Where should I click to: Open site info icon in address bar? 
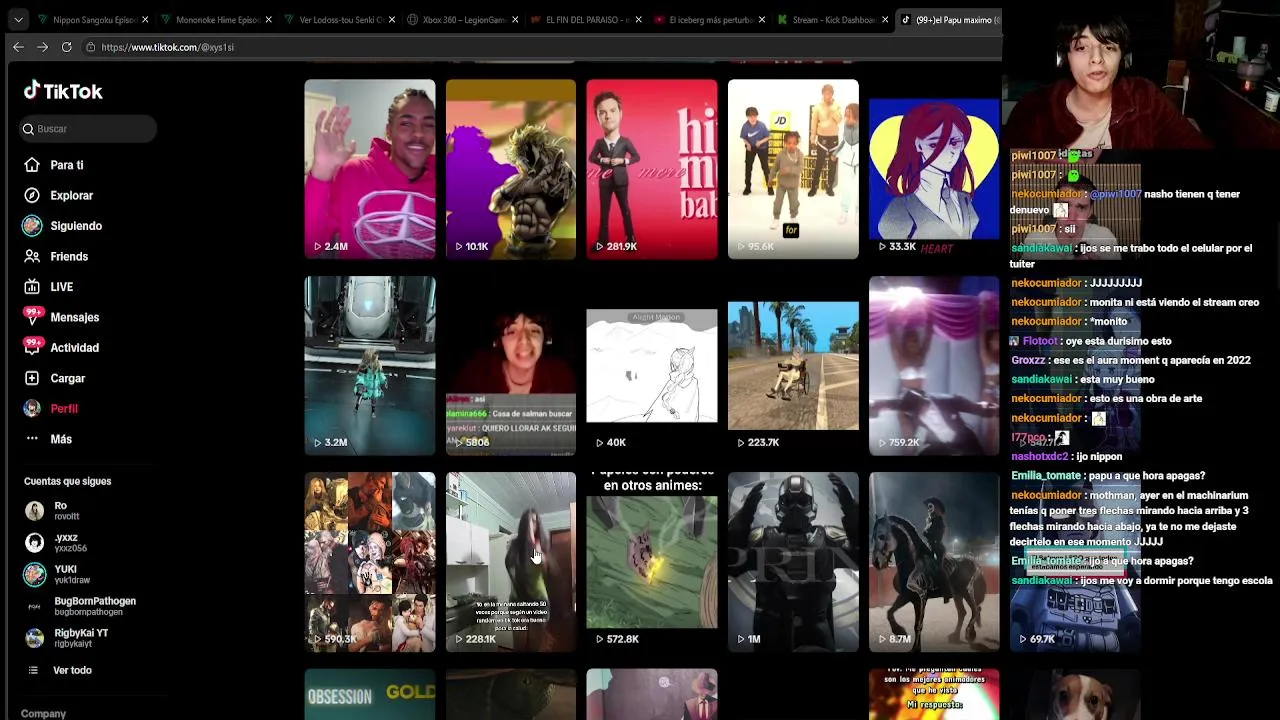pos(90,47)
